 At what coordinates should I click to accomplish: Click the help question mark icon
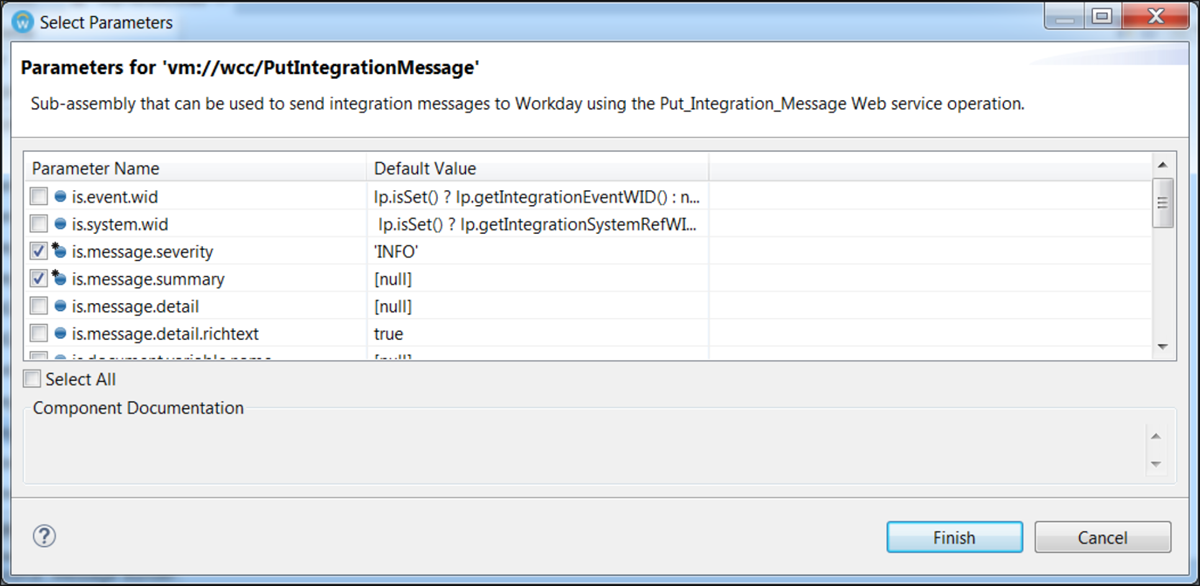tap(43, 536)
